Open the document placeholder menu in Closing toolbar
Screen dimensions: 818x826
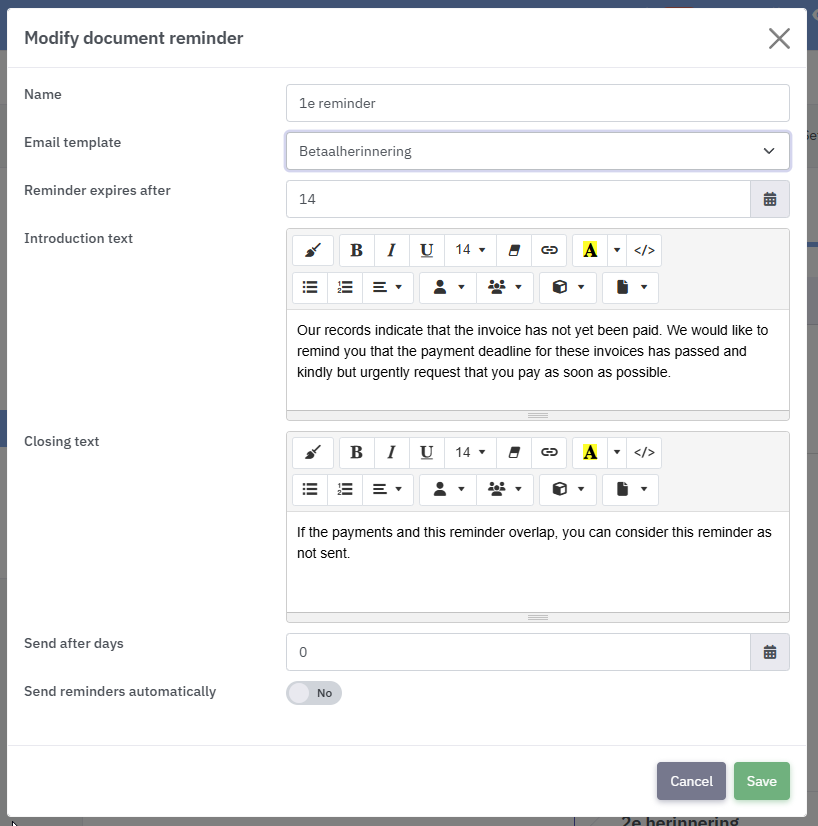tap(630, 490)
